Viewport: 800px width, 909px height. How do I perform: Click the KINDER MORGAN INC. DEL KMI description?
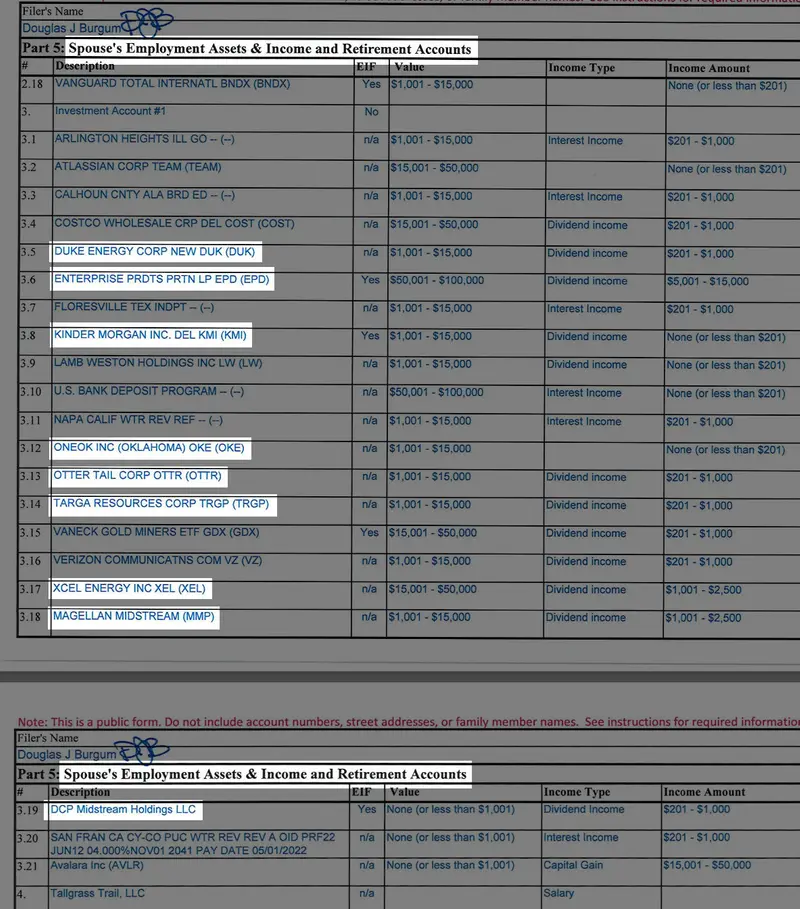click(x=150, y=336)
